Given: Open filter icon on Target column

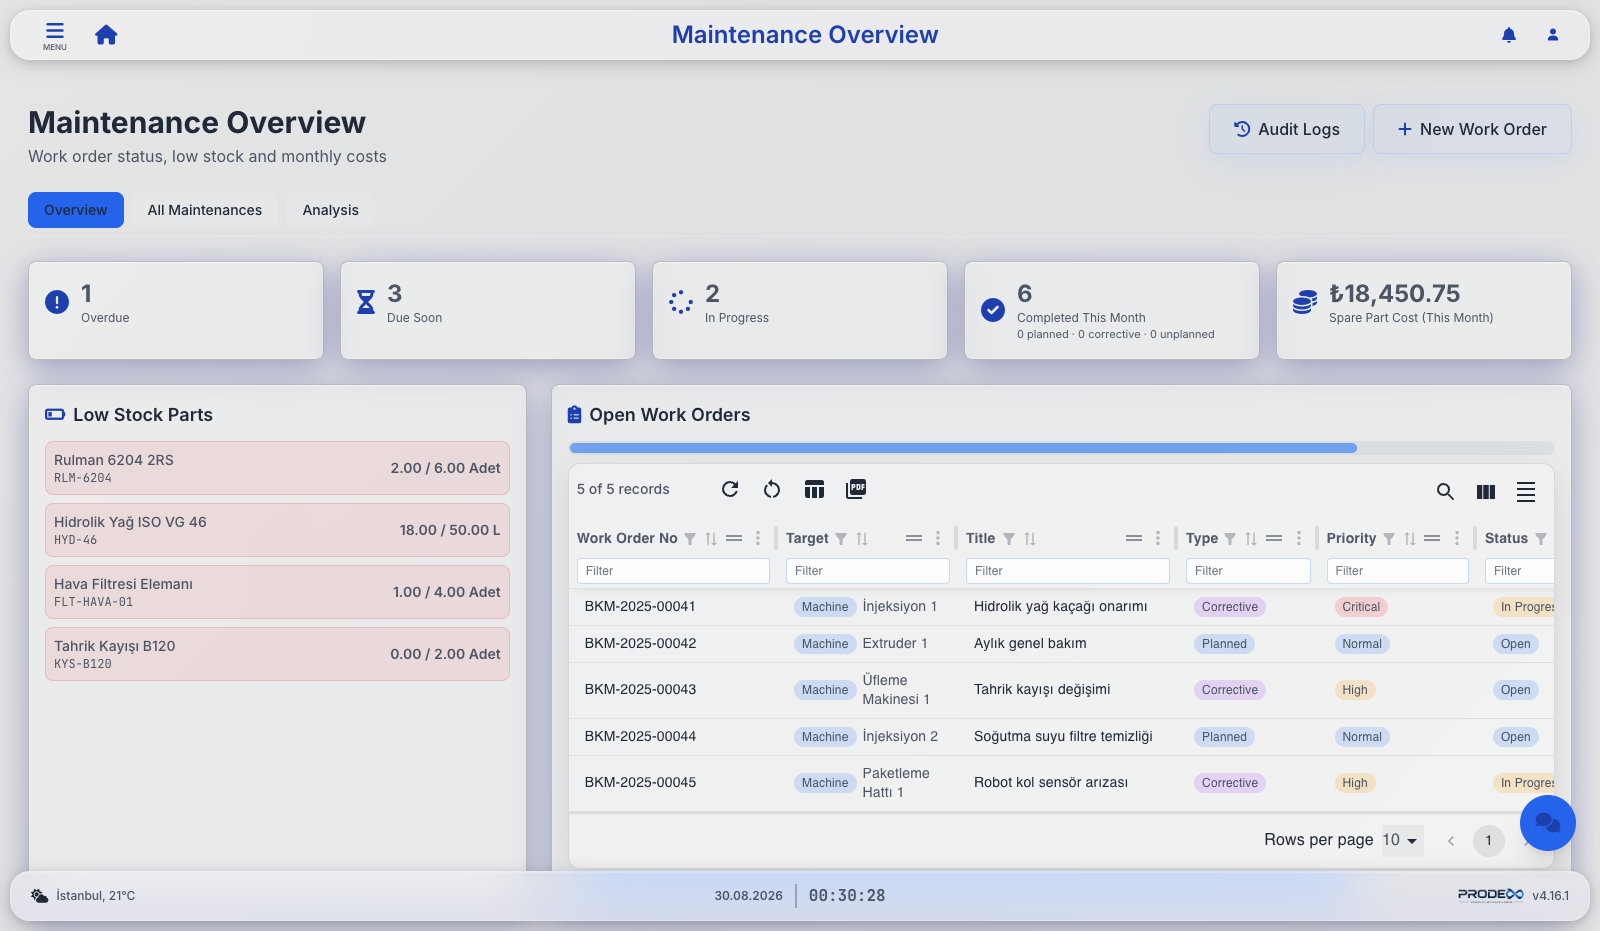Looking at the screenshot, I should coord(841,539).
